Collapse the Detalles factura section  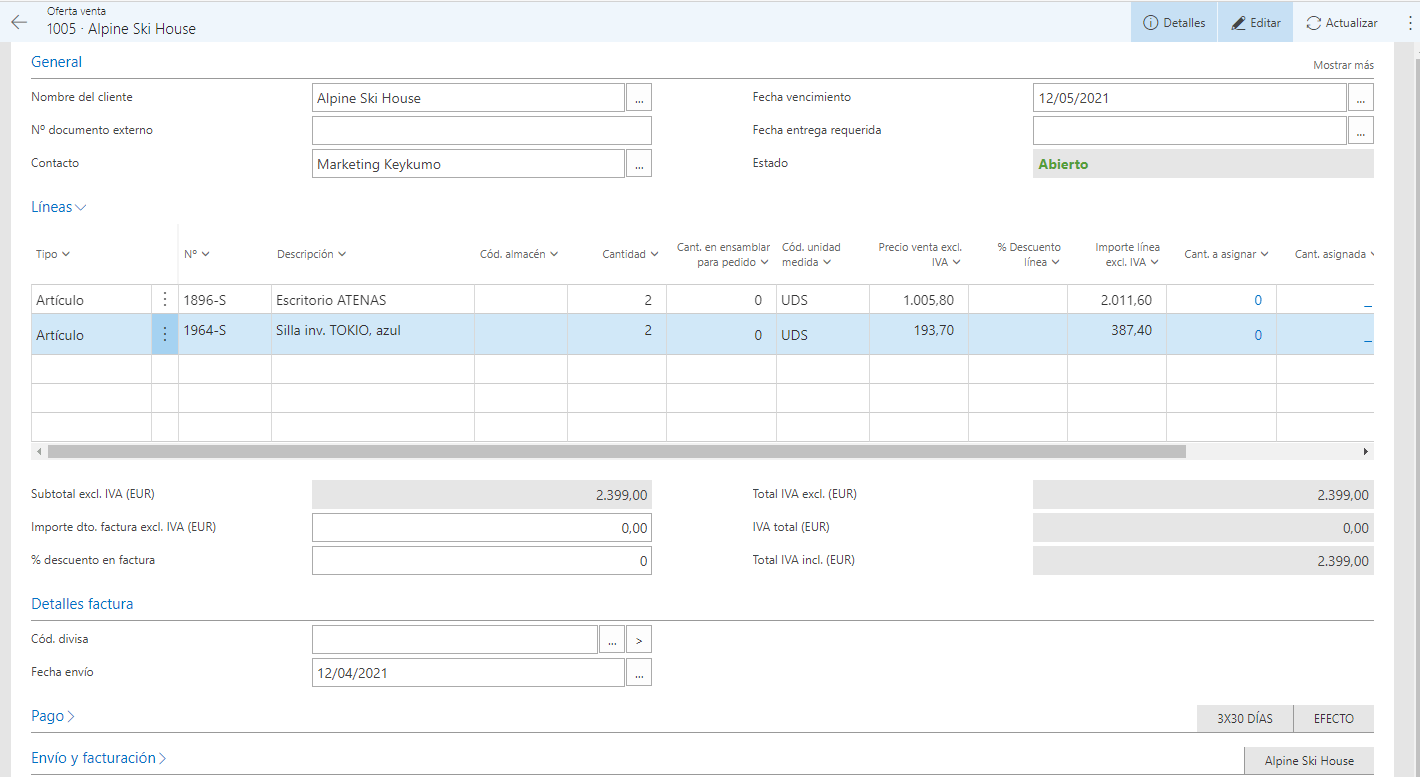82,604
